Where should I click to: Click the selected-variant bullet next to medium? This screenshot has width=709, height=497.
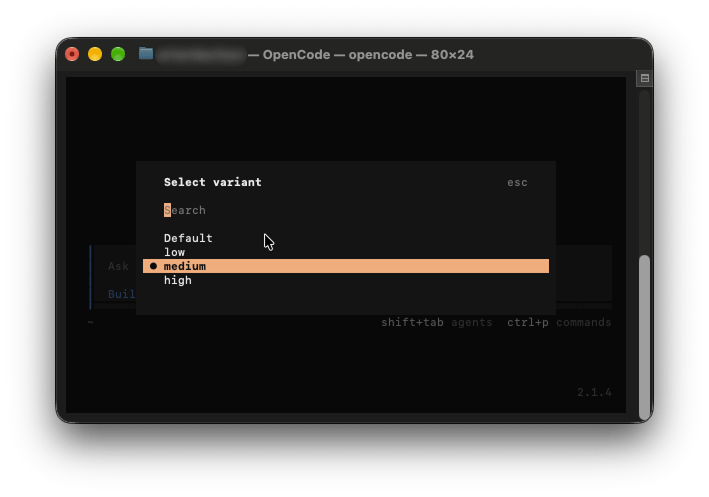point(153,266)
